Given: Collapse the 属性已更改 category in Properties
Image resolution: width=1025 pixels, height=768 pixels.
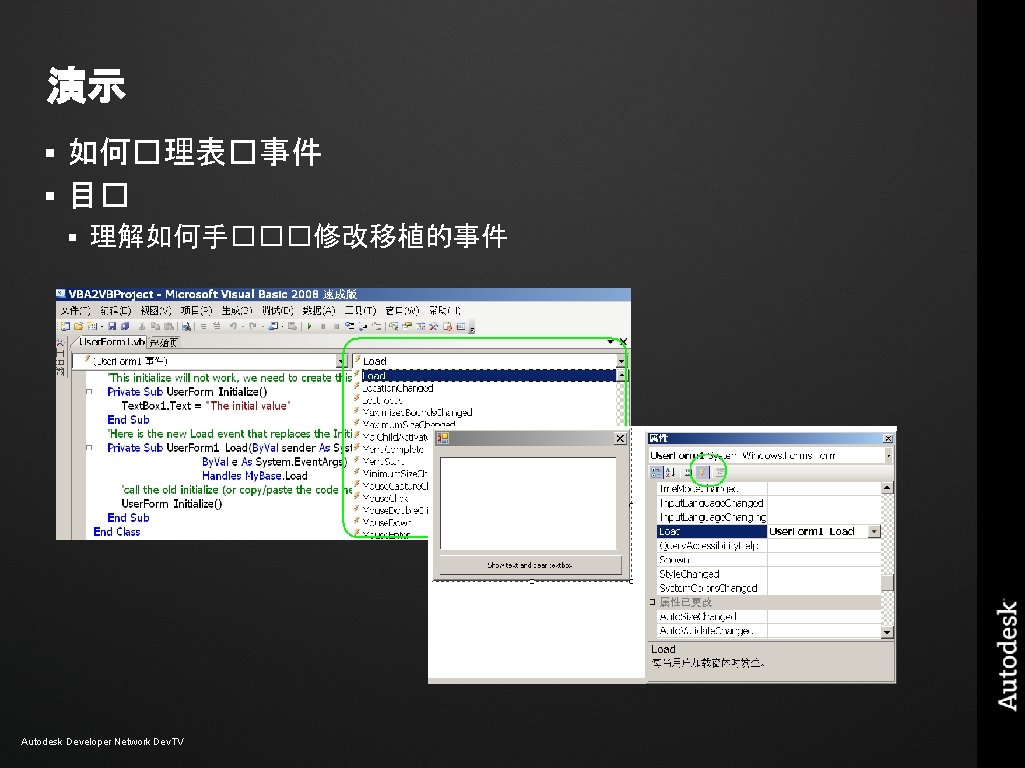Looking at the screenshot, I should point(652,602).
